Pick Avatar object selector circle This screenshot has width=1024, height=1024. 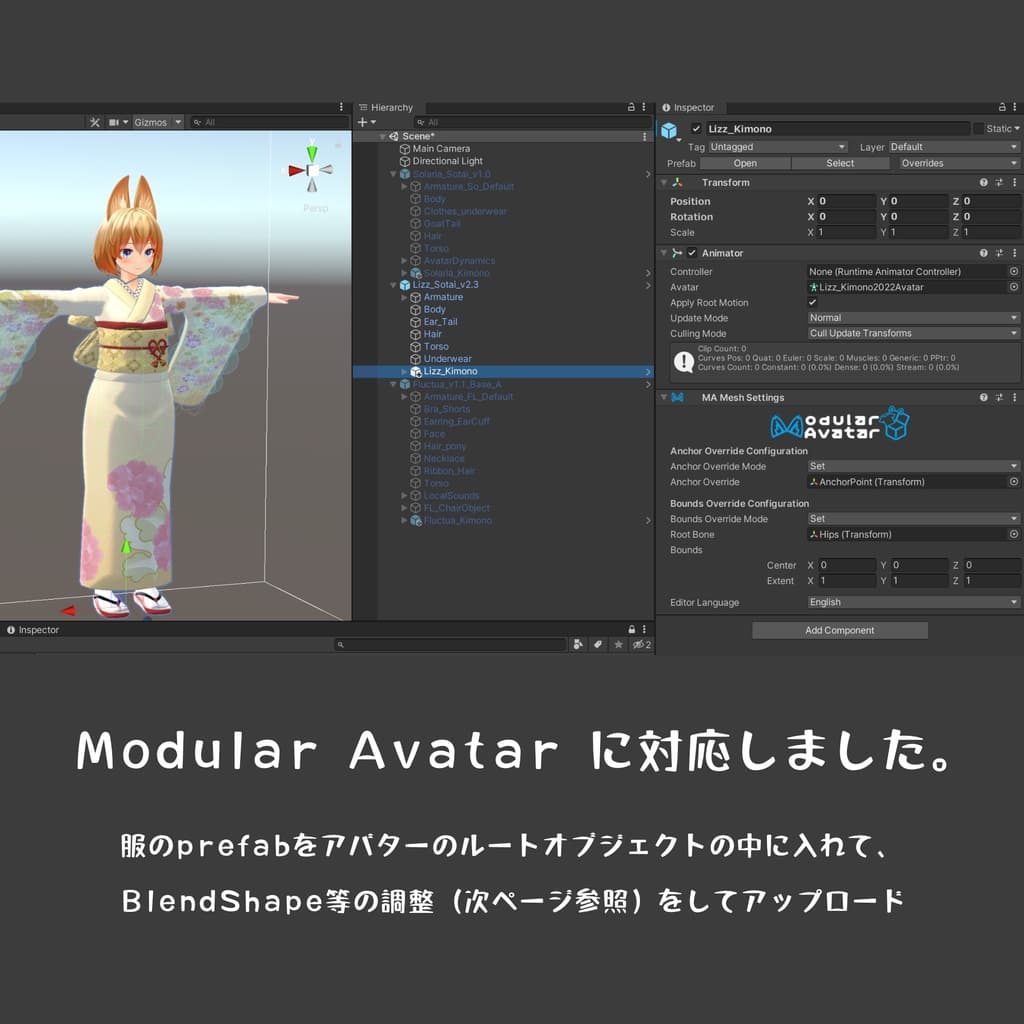1014,287
